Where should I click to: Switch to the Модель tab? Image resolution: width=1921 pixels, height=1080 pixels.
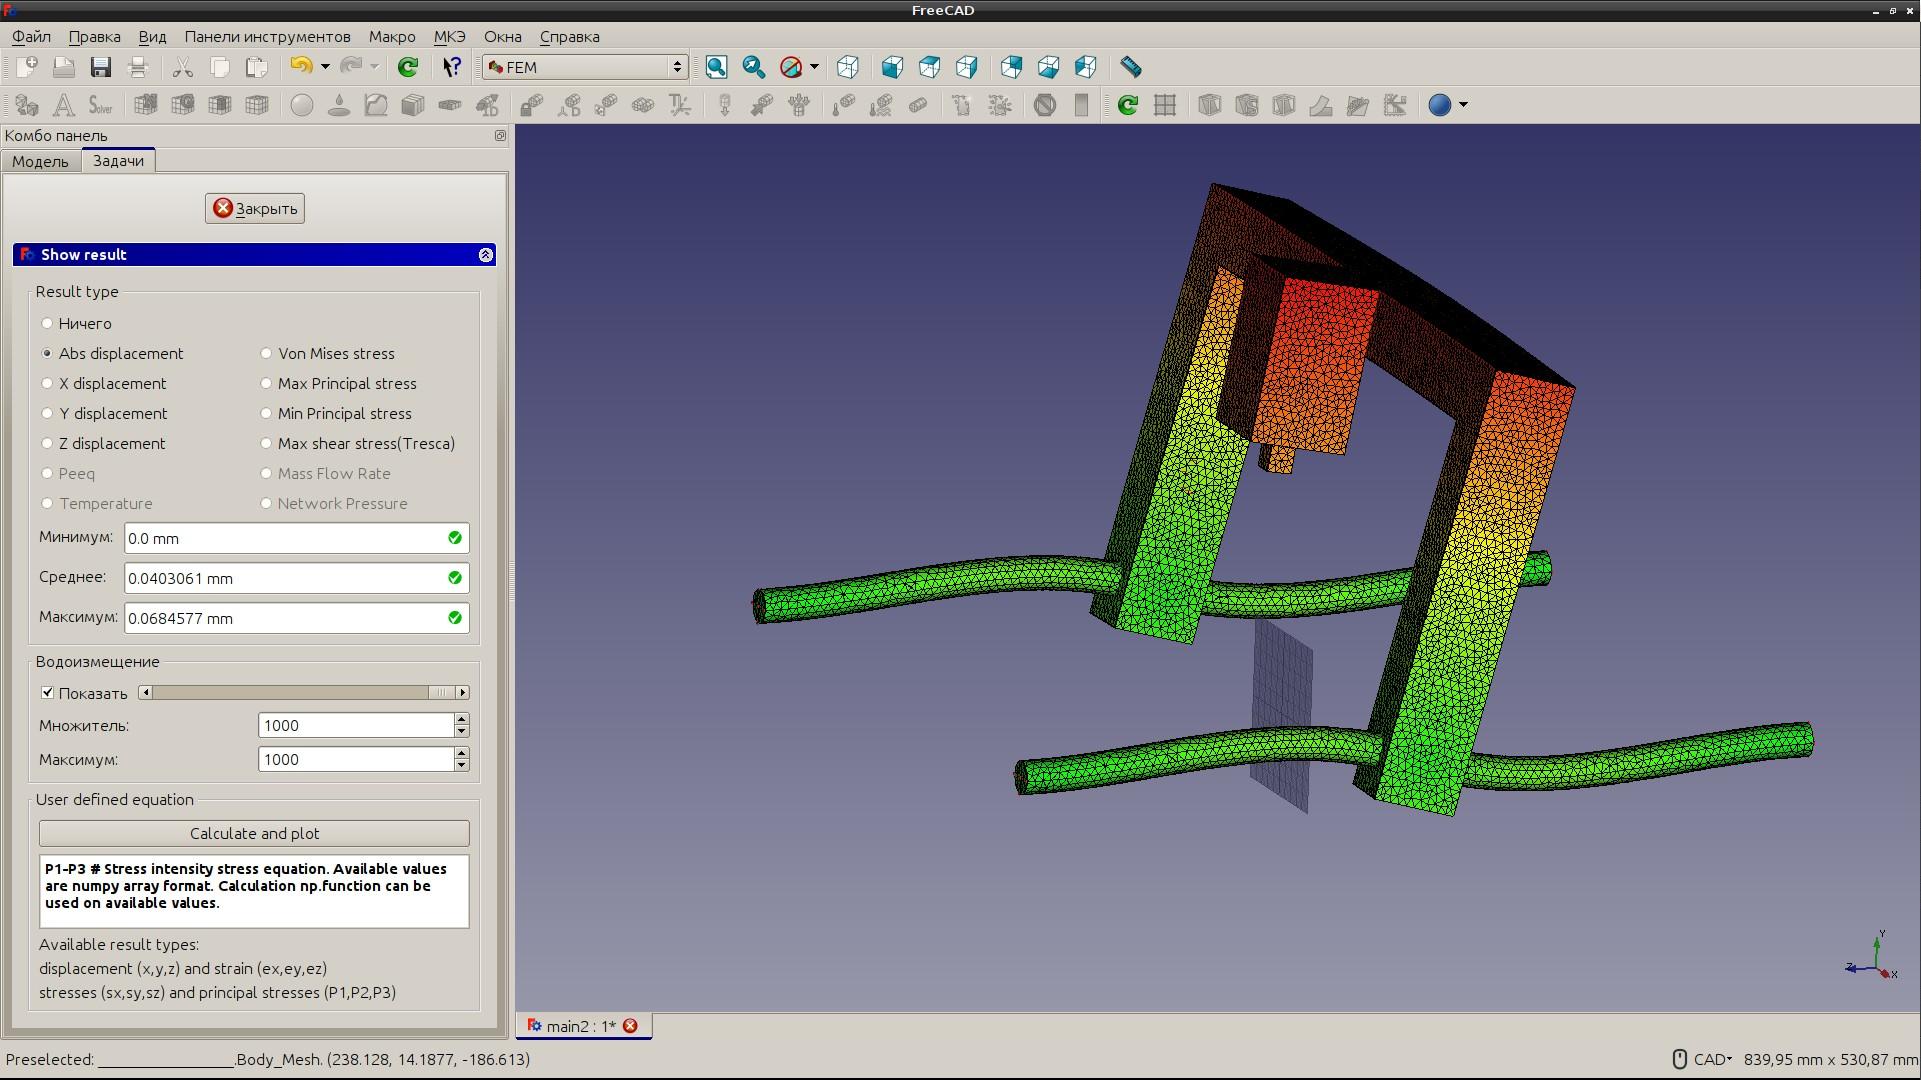tap(40, 161)
